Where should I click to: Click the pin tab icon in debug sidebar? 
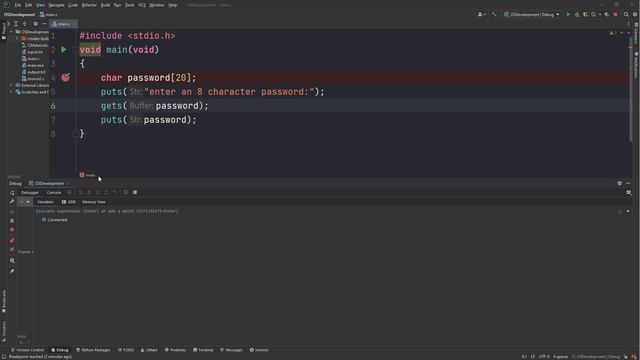pos(12,271)
